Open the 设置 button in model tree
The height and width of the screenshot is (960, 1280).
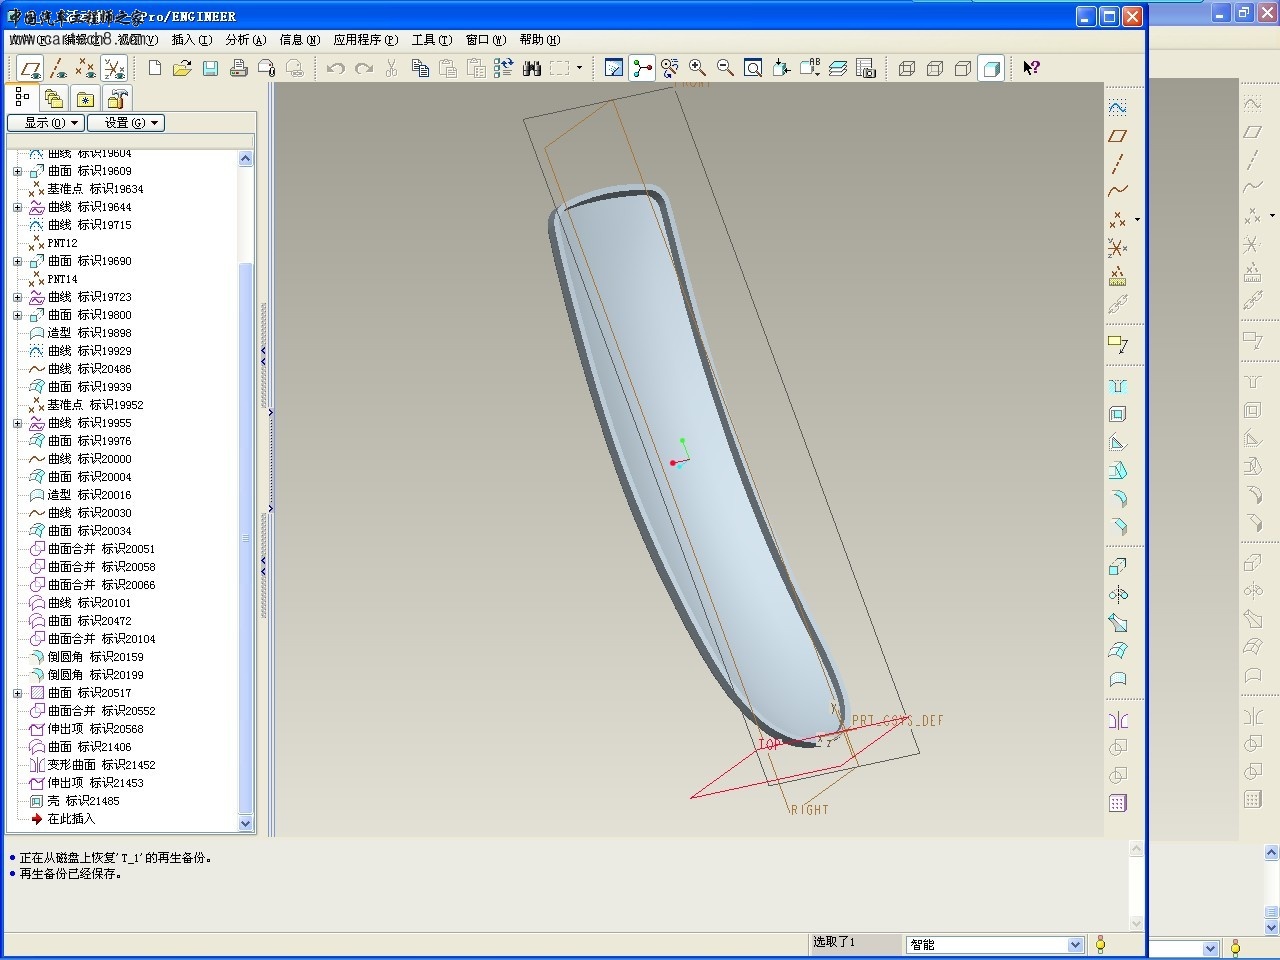[125, 123]
